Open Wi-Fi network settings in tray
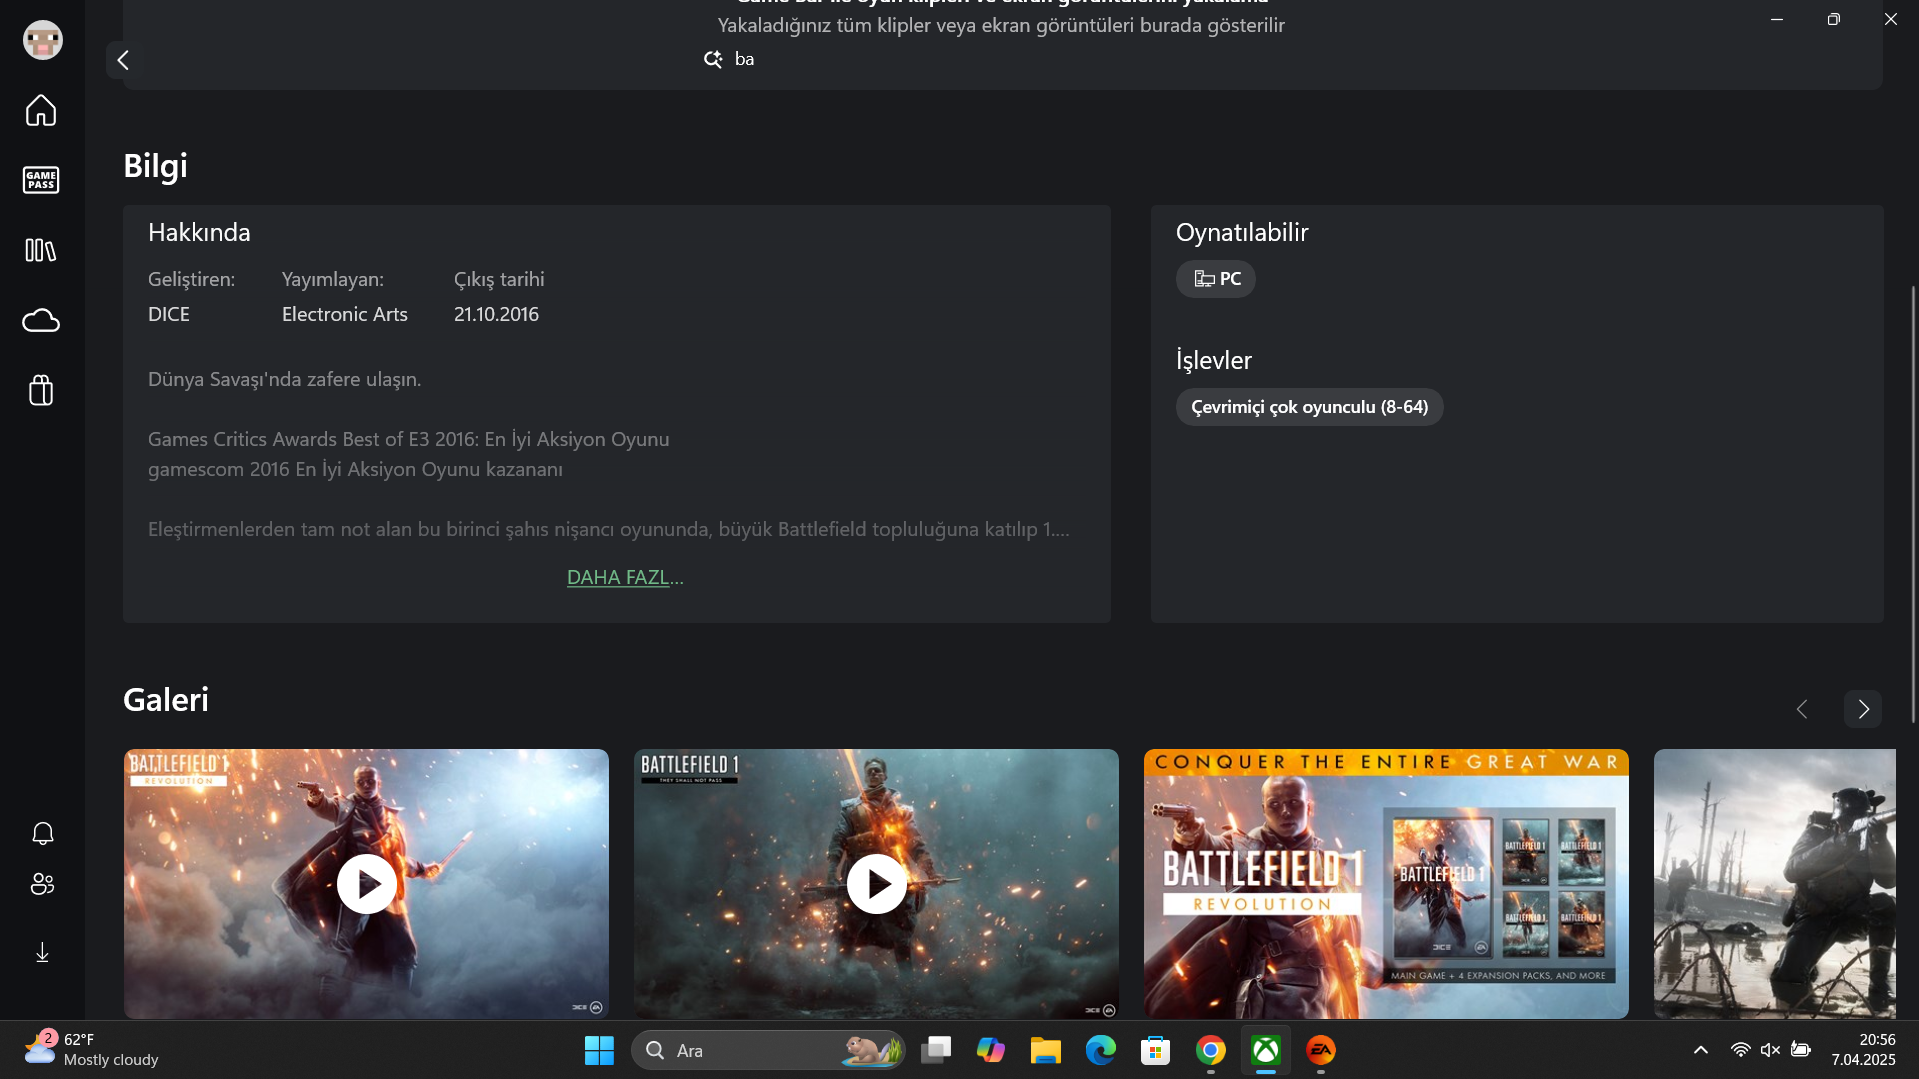This screenshot has width=1919, height=1079. tap(1740, 1050)
